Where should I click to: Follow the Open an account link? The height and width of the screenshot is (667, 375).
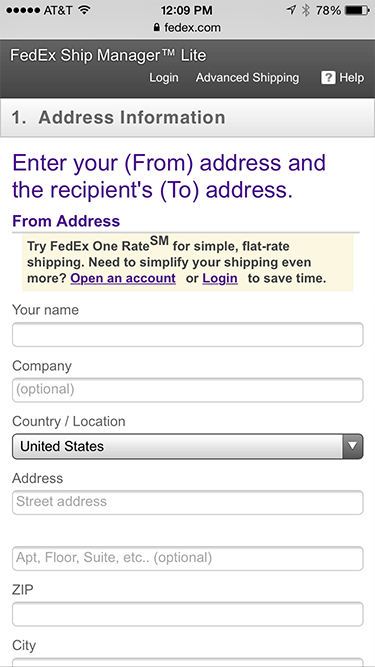click(x=123, y=278)
